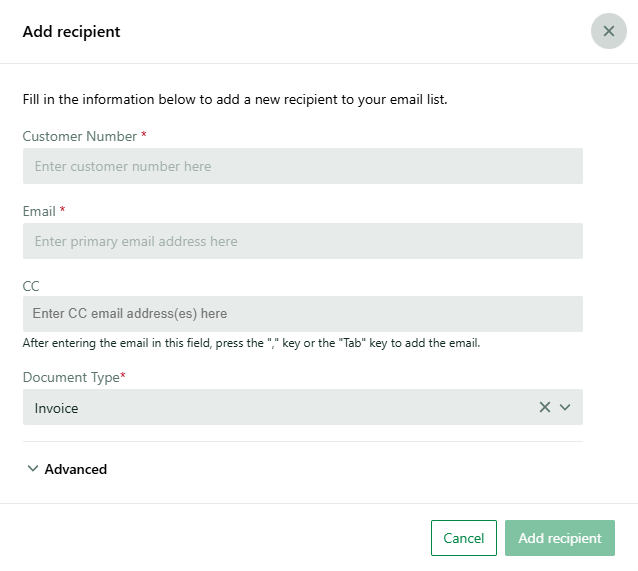638x571 pixels.
Task: Open the Document Type dropdown arrow
Action: [565, 407]
